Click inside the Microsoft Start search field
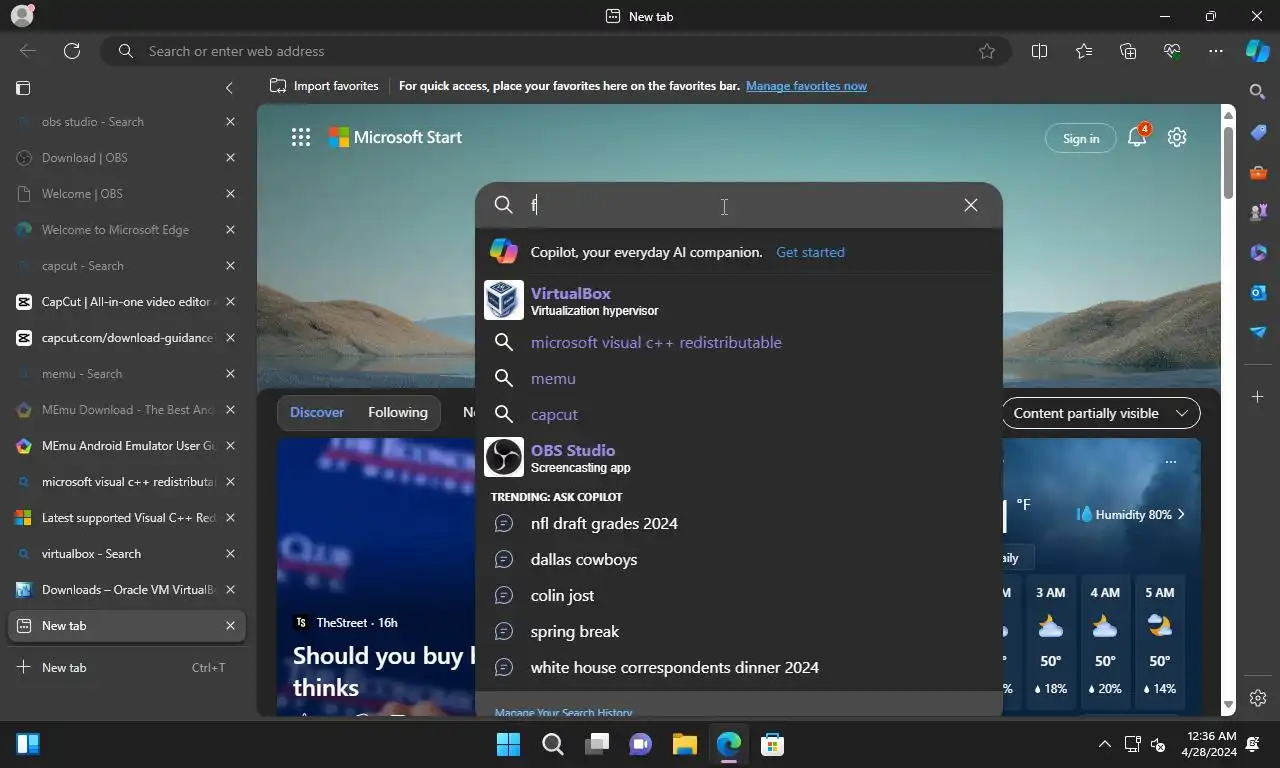Viewport: 1280px width, 768px height. pos(740,205)
